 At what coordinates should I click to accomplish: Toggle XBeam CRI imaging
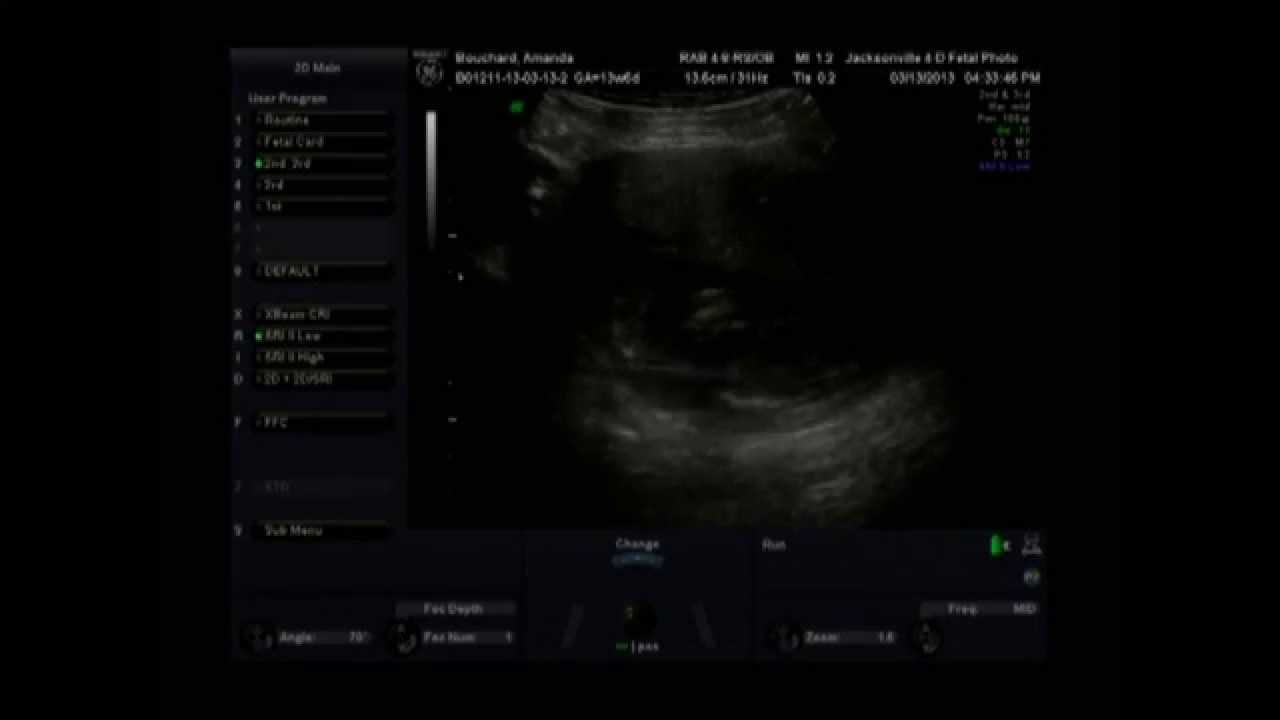click(x=322, y=314)
